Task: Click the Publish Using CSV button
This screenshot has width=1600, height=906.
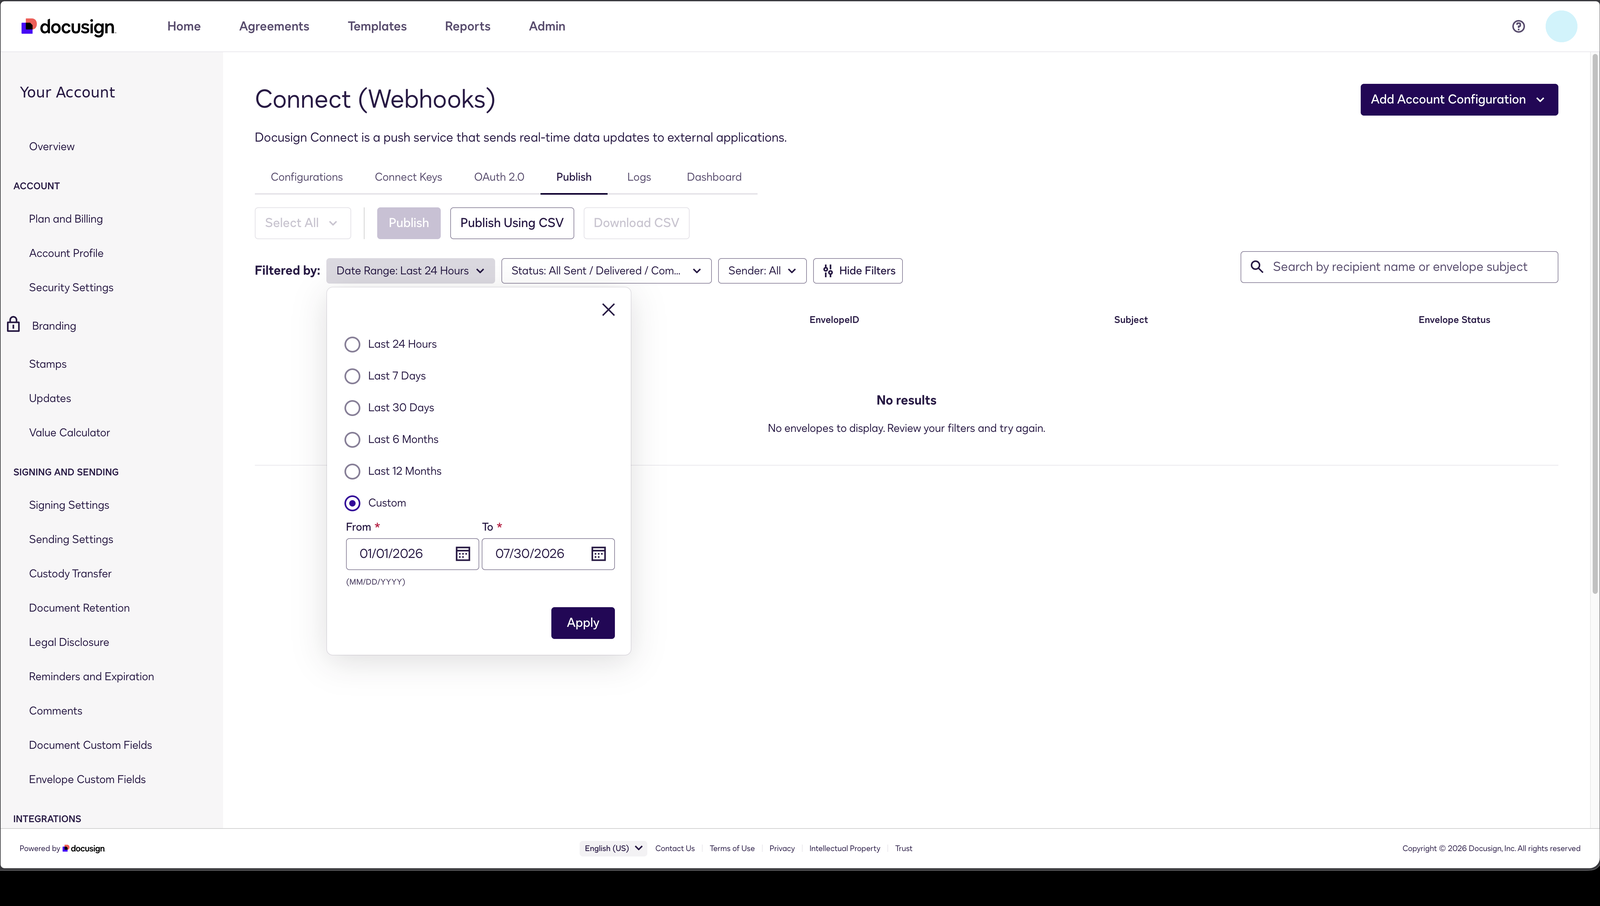Action: [512, 223]
